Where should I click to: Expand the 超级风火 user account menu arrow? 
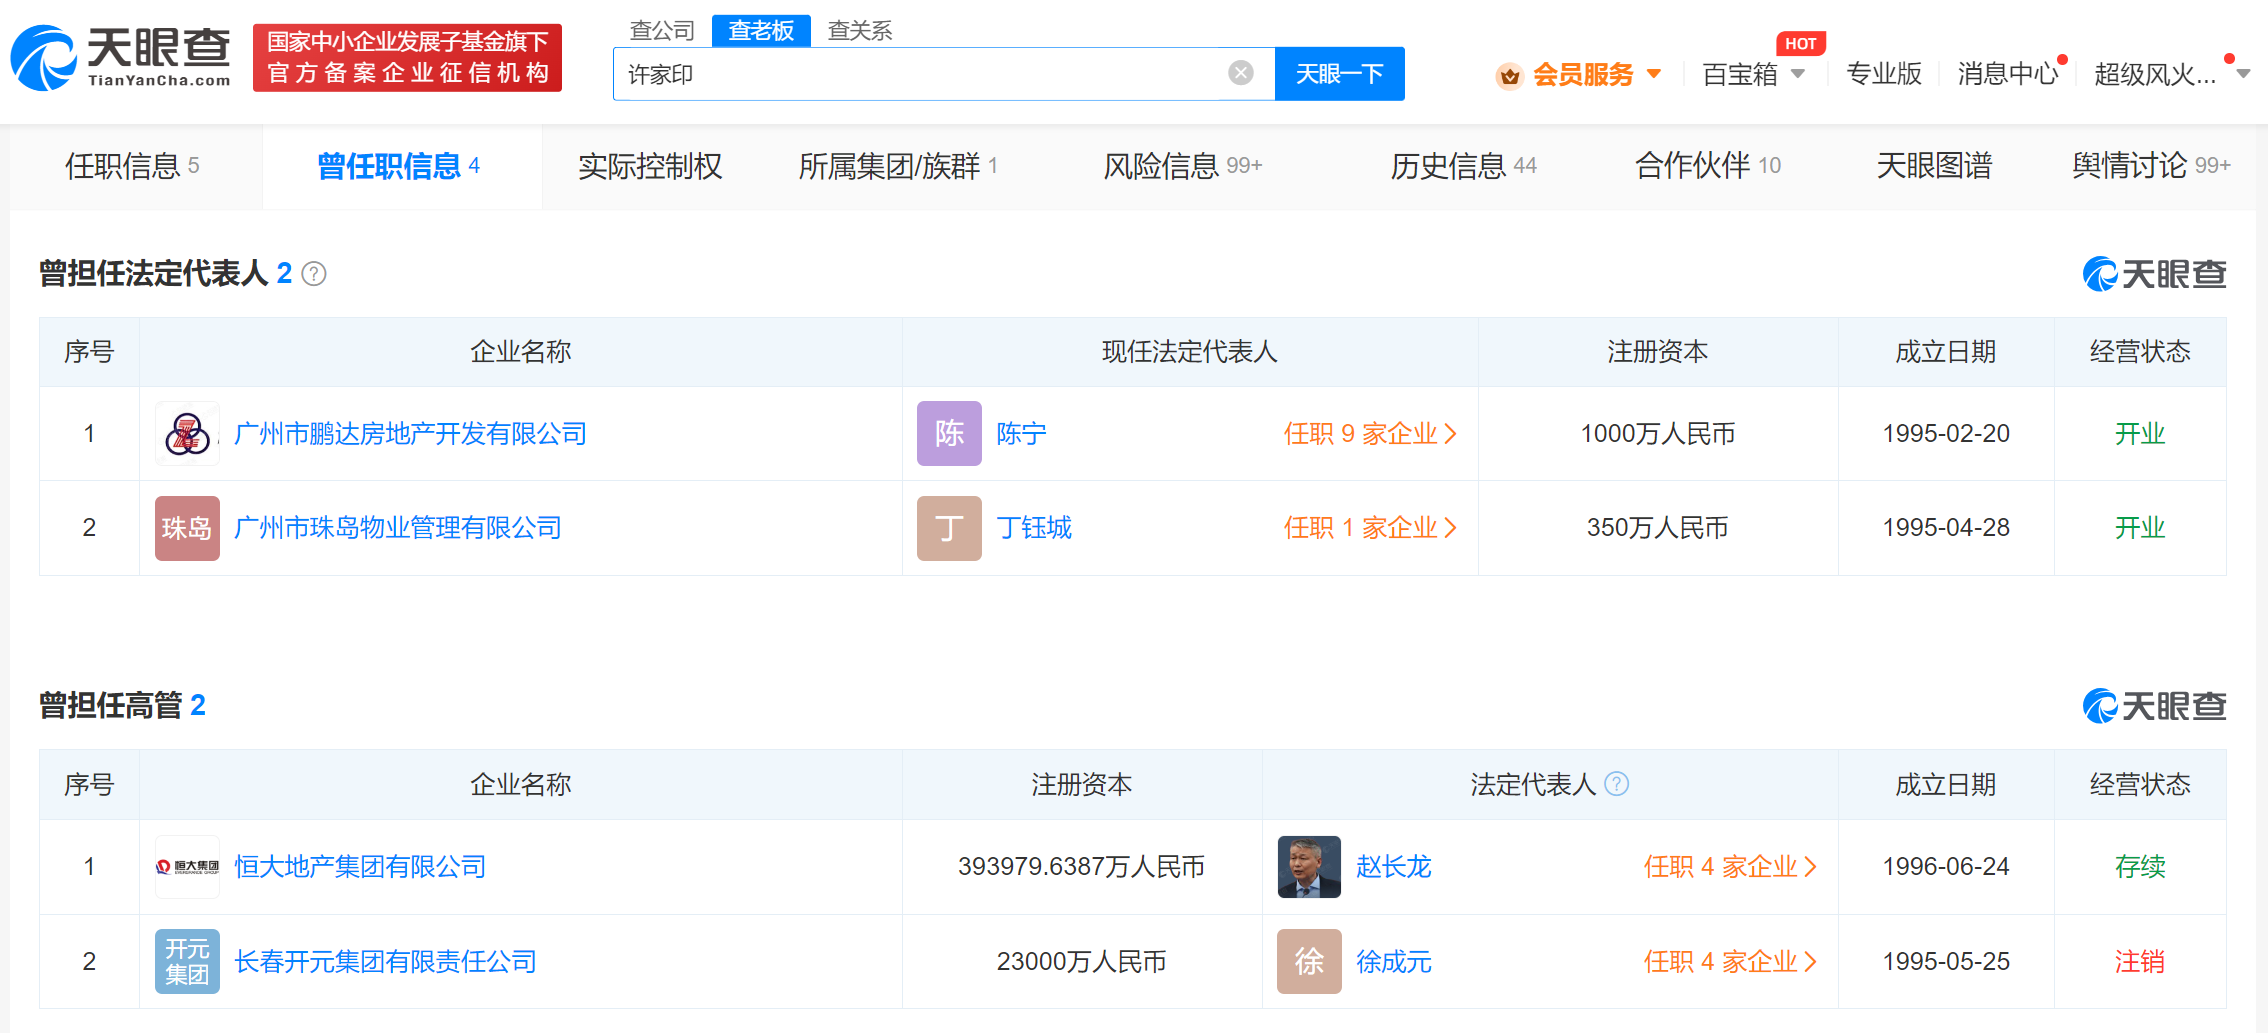point(2243,74)
